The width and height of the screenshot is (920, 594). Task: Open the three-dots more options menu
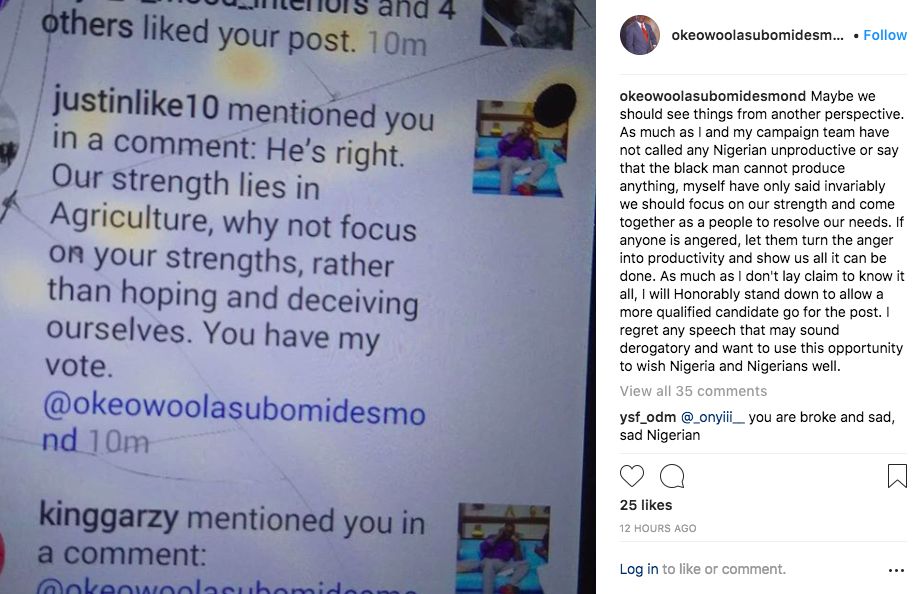pyautogui.click(x=897, y=570)
